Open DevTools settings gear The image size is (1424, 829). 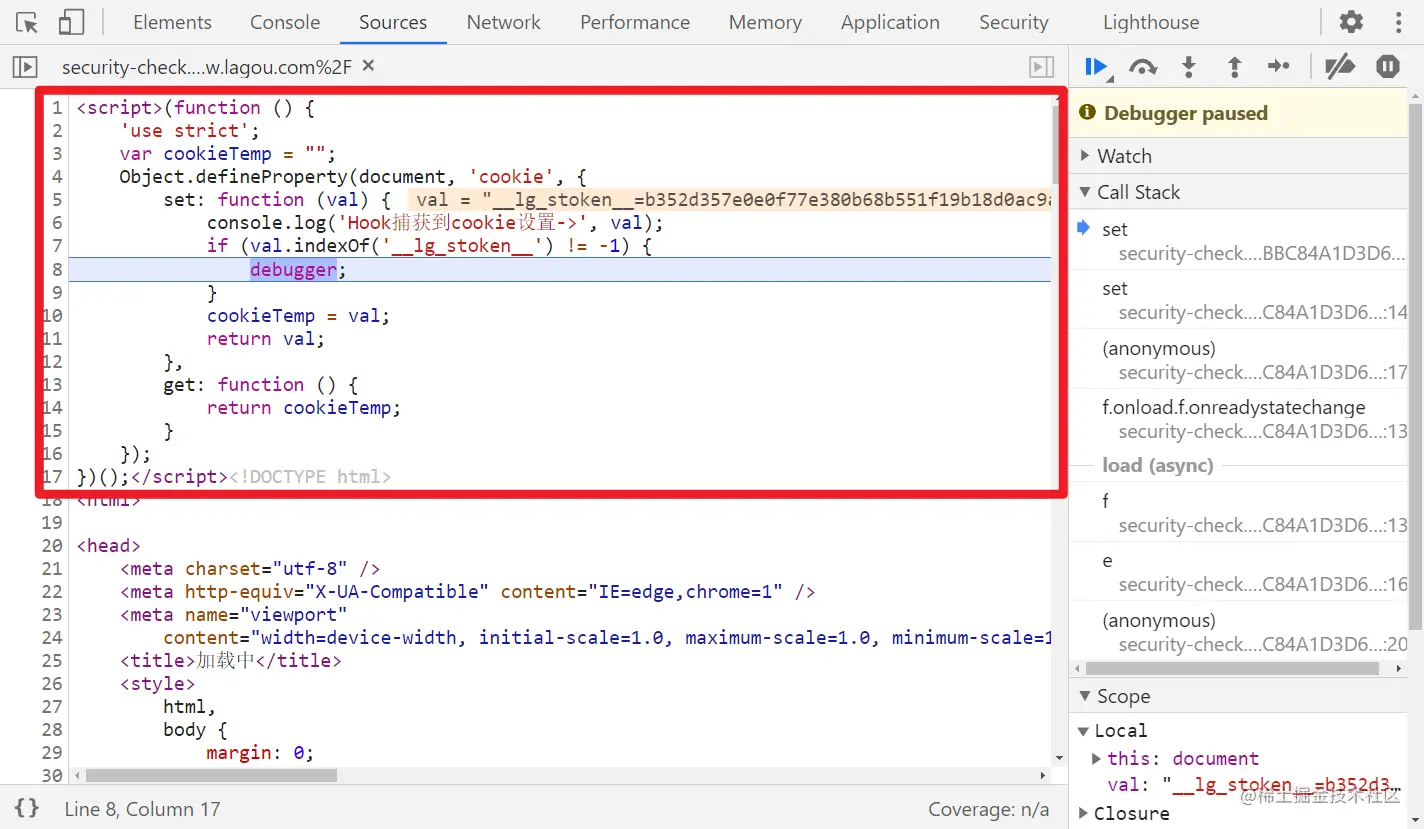coord(1351,22)
